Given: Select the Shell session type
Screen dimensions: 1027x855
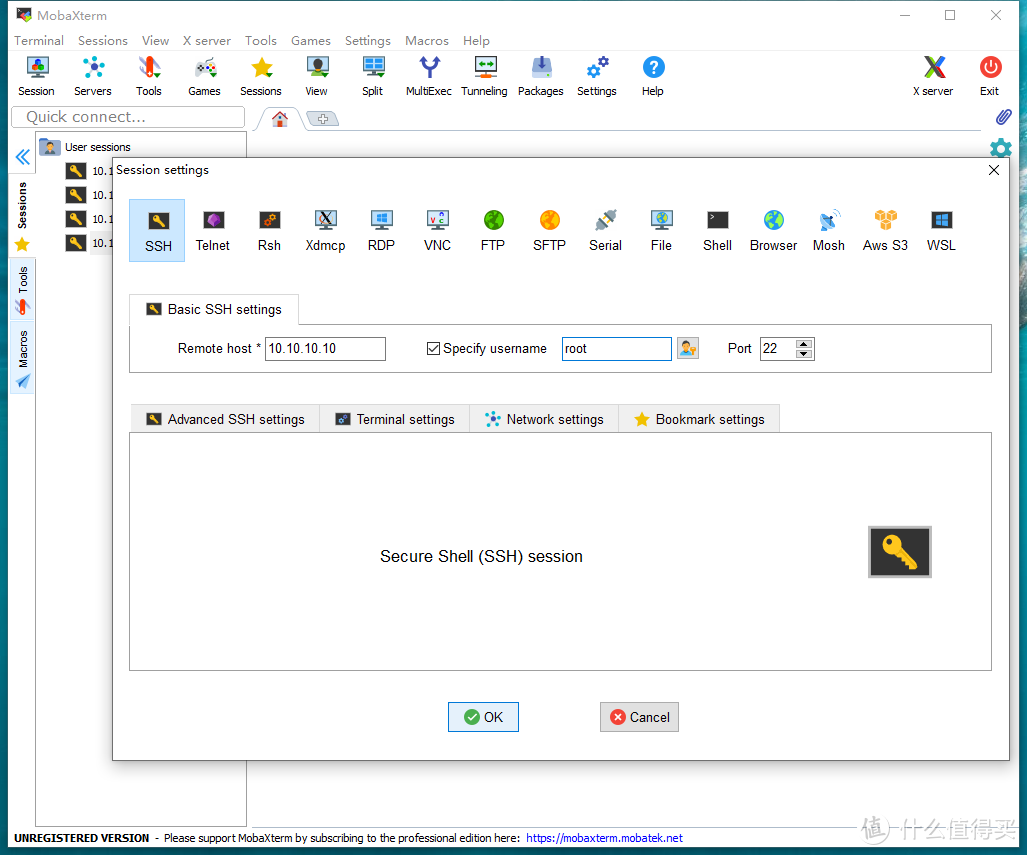Looking at the screenshot, I should (x=717, y=231).
